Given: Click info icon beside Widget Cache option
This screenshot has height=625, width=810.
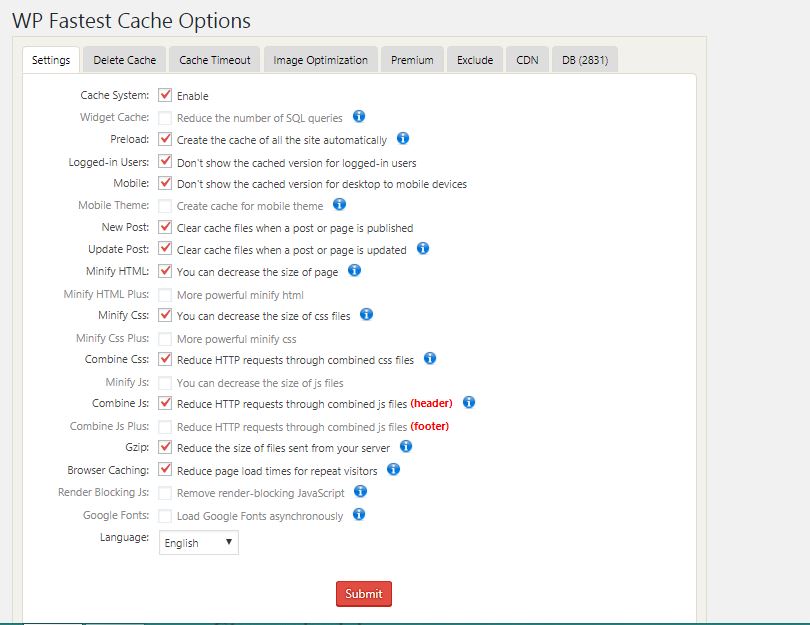Looking at the screenshot, I should tap(359, 116).
